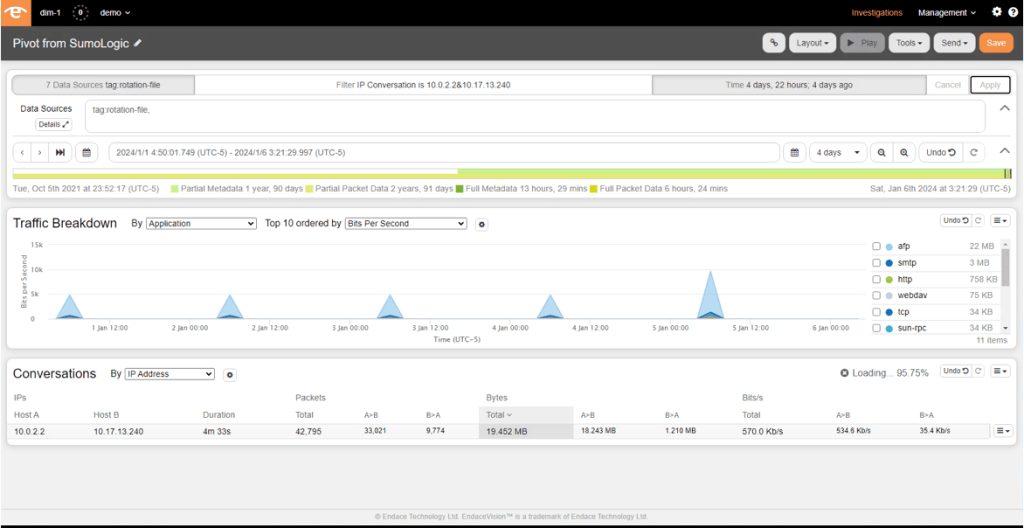Collapse the Data Sources section chevron
Screen dimensions: 1024x528
click(1005, 108)
